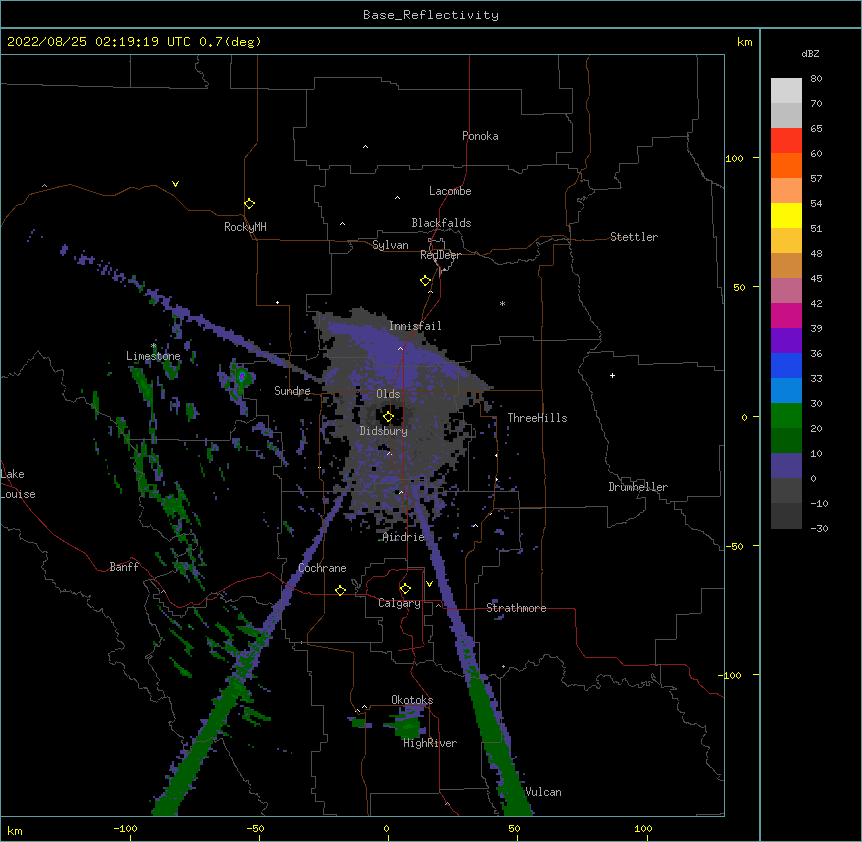862x842 pixels.
Task: Click the Limestone label
Action: point(153,356)
